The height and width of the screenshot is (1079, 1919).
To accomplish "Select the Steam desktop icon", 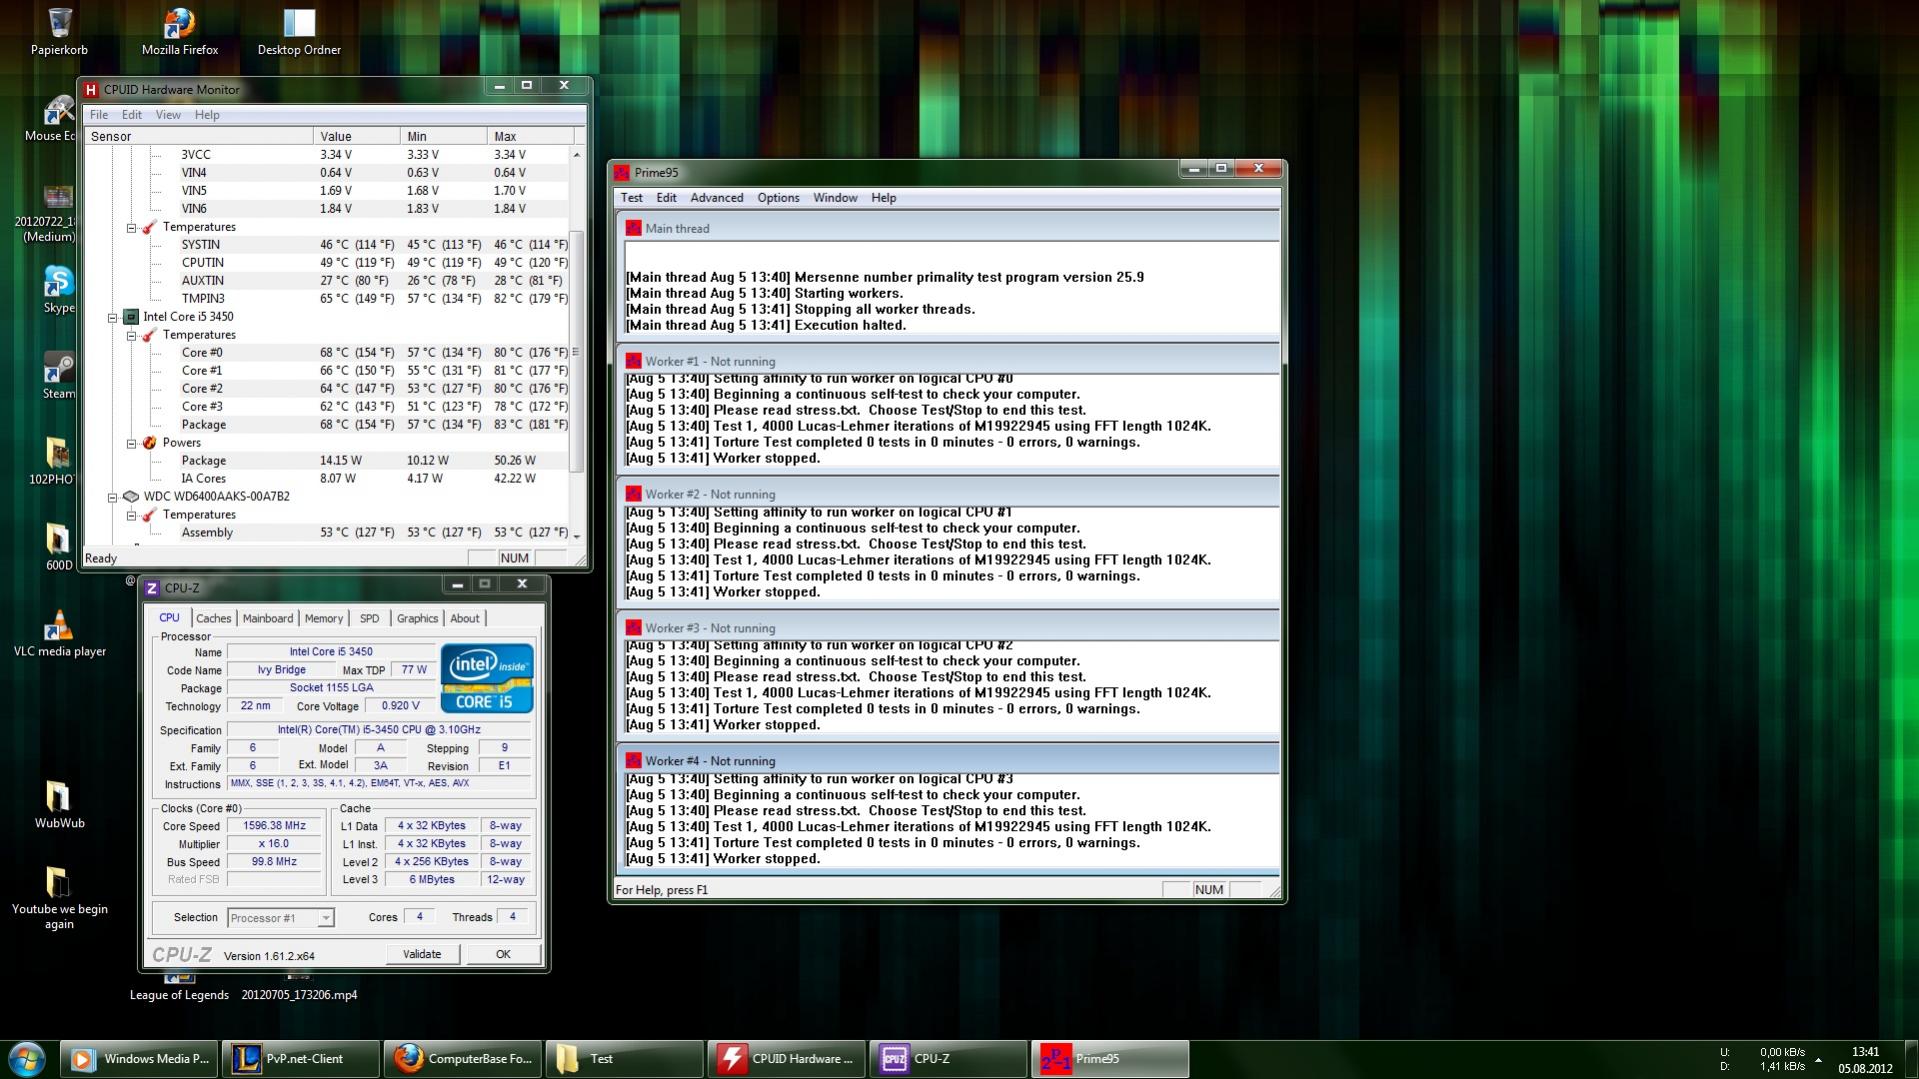I will pos(59,376).
